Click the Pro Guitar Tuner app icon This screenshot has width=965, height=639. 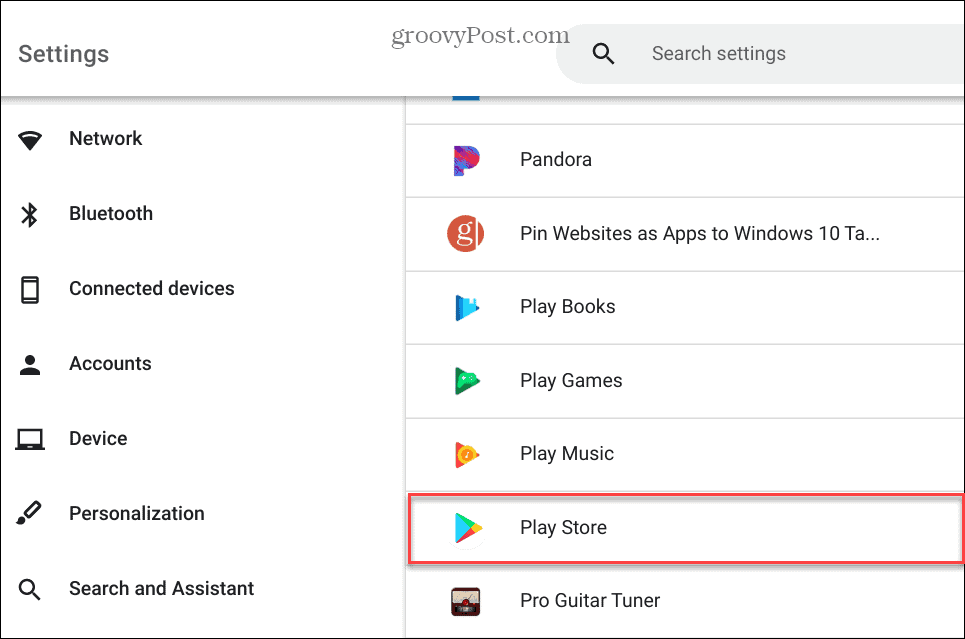pyautogui.click(x=465, y=601)
